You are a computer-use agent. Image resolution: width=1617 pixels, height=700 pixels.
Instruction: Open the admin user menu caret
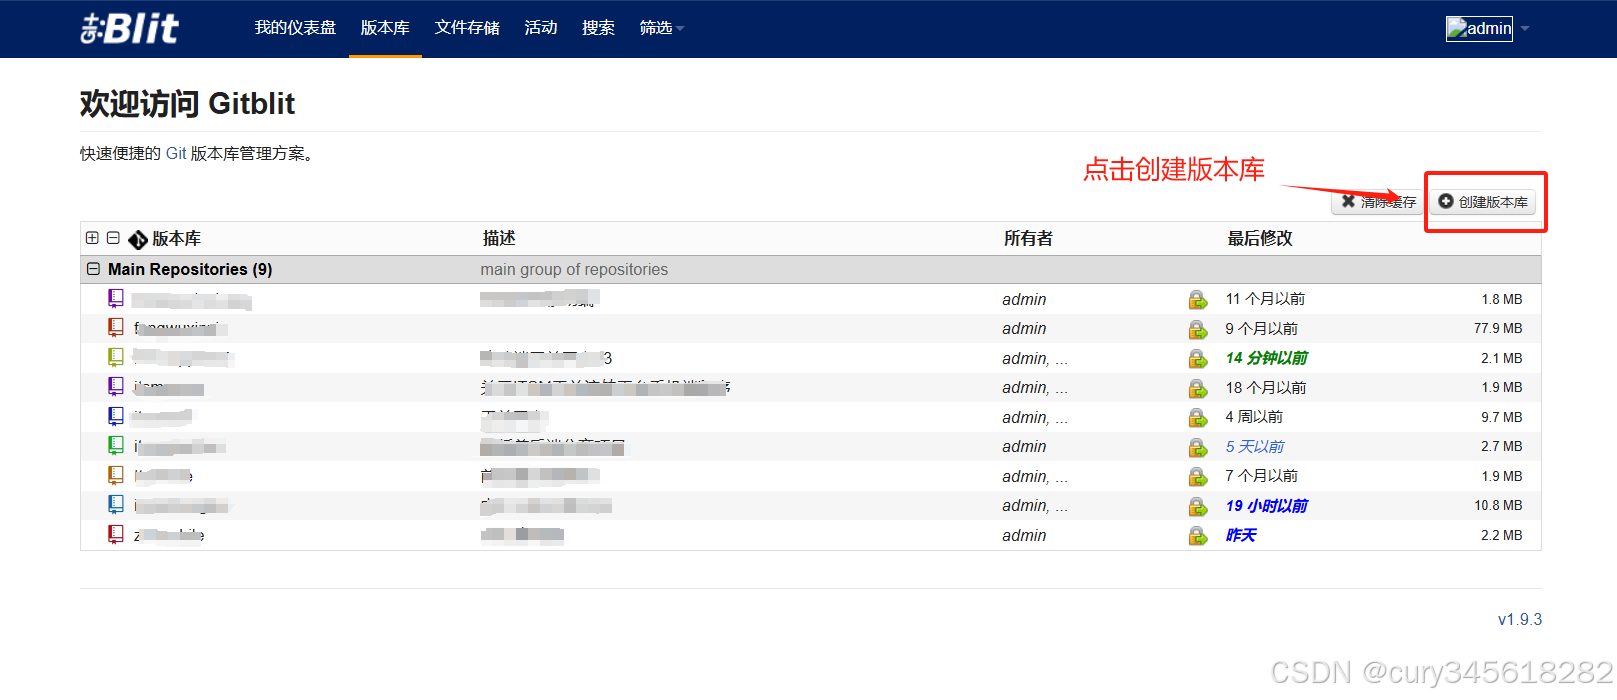pos(1525,29)
